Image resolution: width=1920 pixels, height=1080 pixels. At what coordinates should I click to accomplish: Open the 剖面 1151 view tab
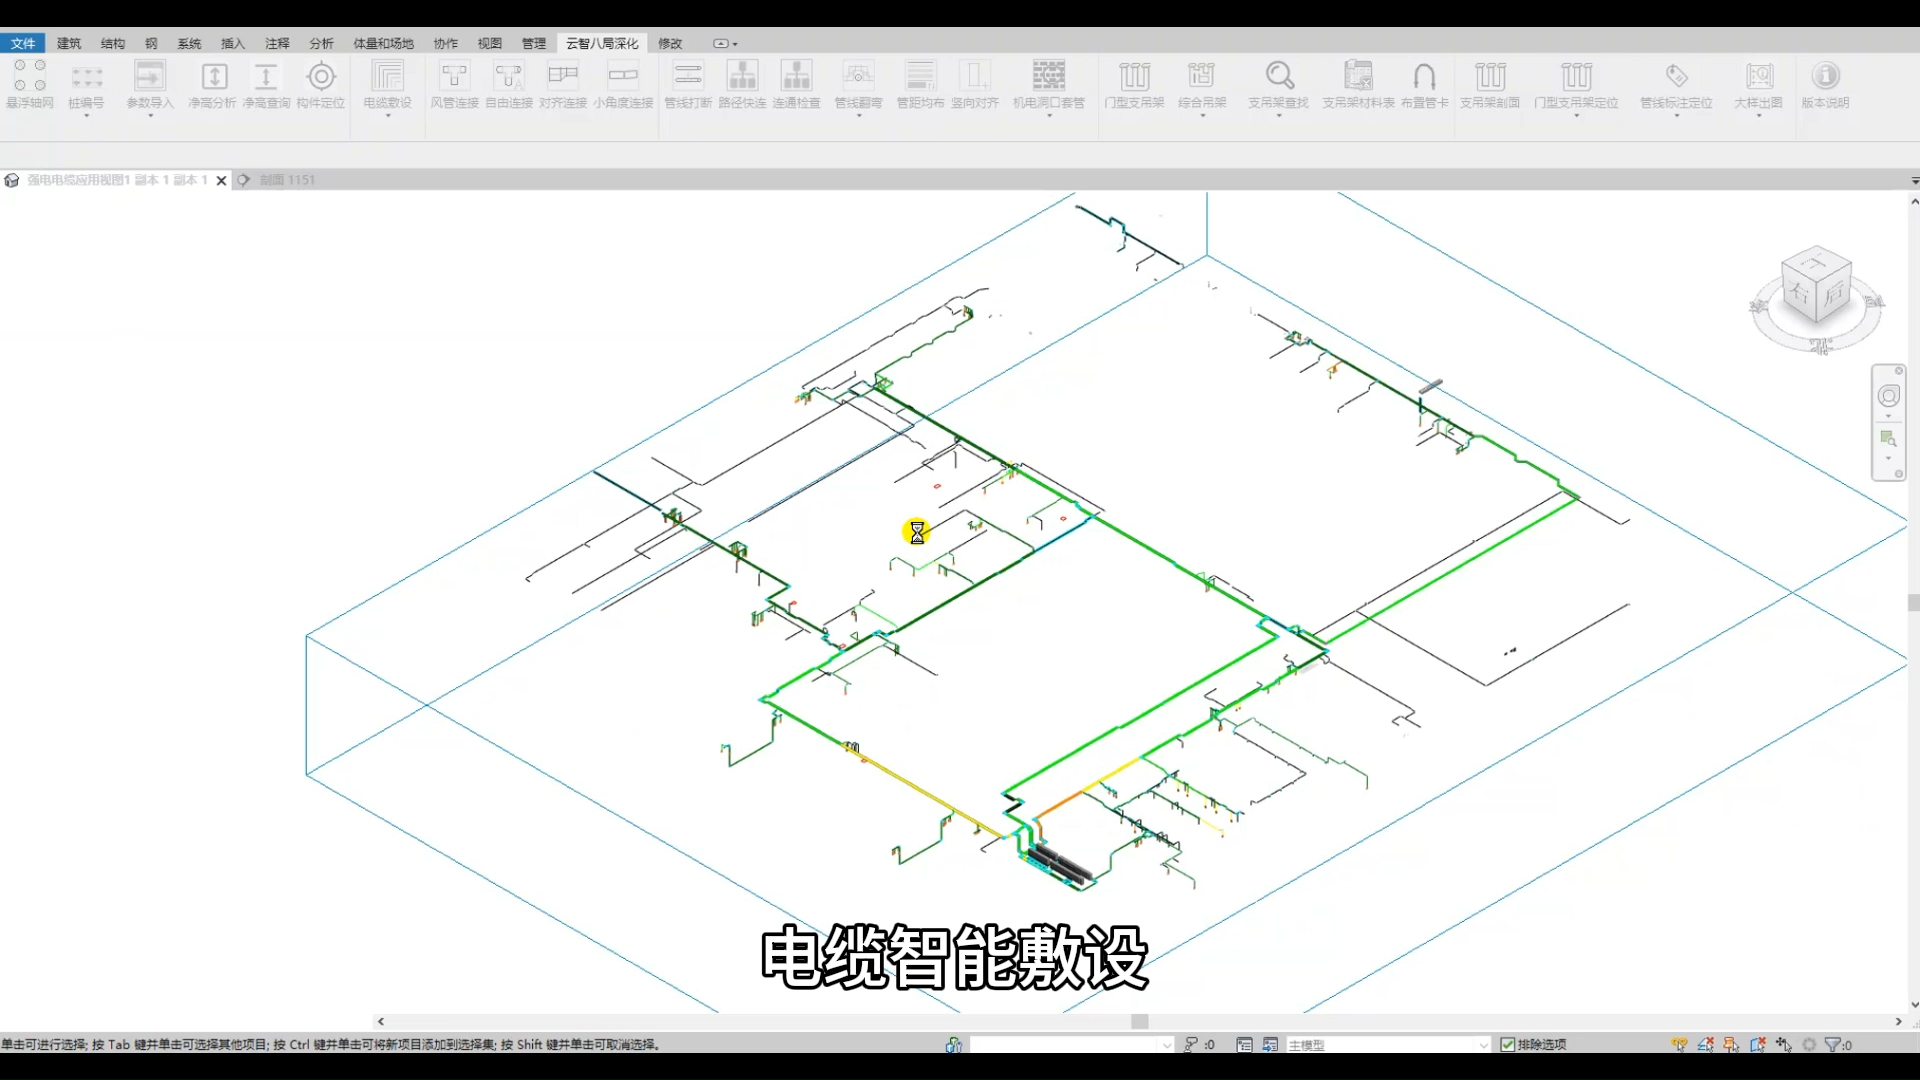point(287,180)
